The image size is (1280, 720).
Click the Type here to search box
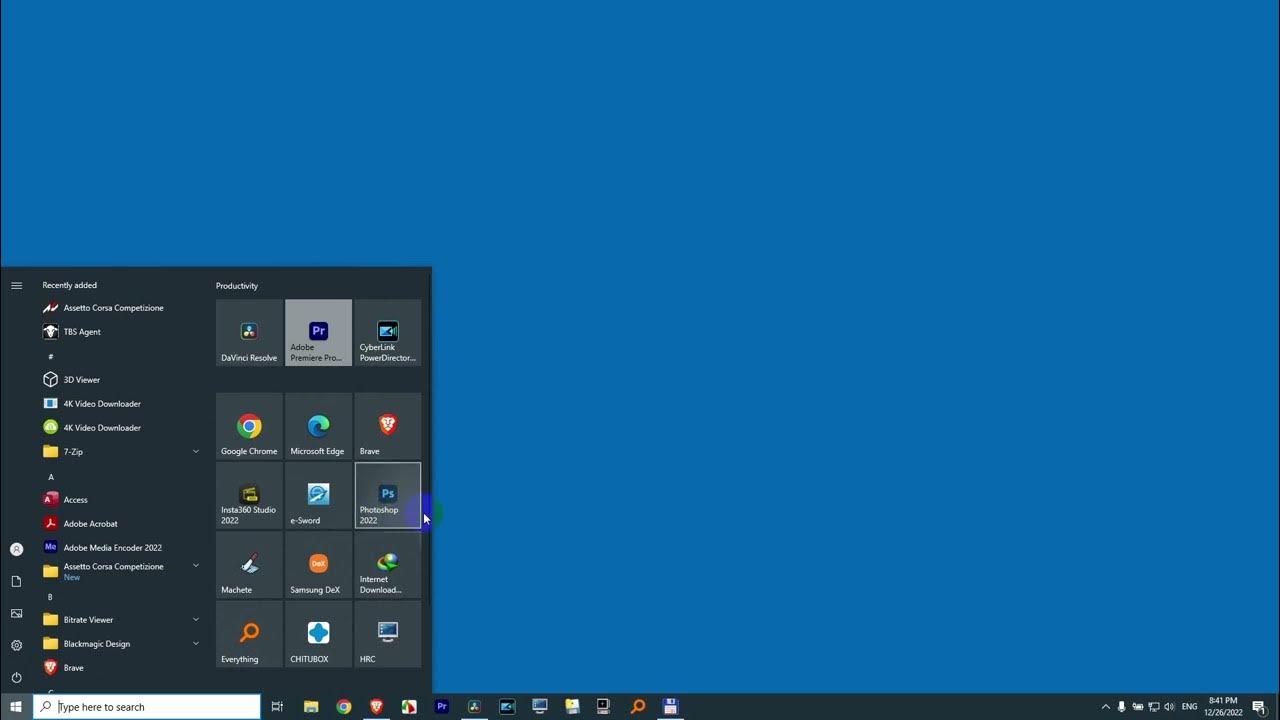click(x=147, y=707)
